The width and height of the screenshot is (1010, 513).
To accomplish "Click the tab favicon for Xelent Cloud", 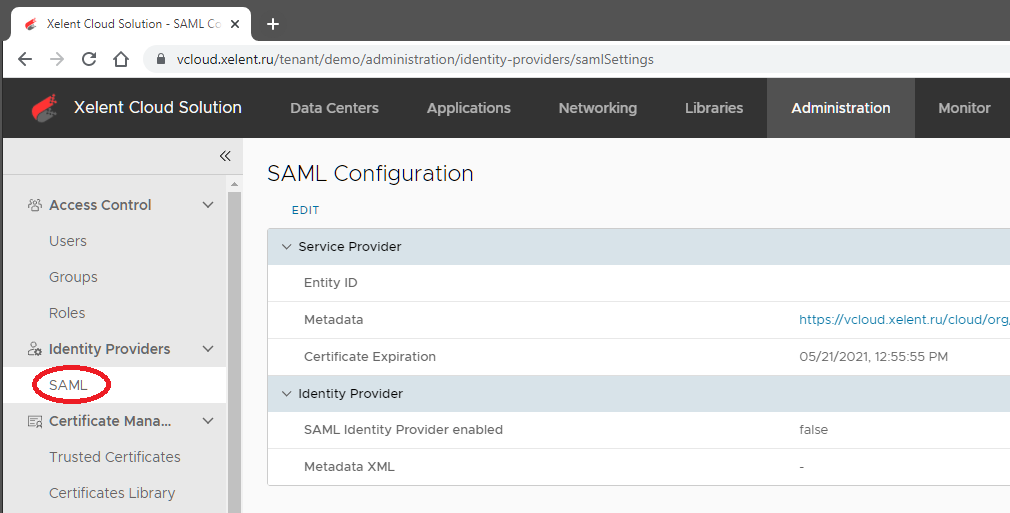I will pos(30,24).
